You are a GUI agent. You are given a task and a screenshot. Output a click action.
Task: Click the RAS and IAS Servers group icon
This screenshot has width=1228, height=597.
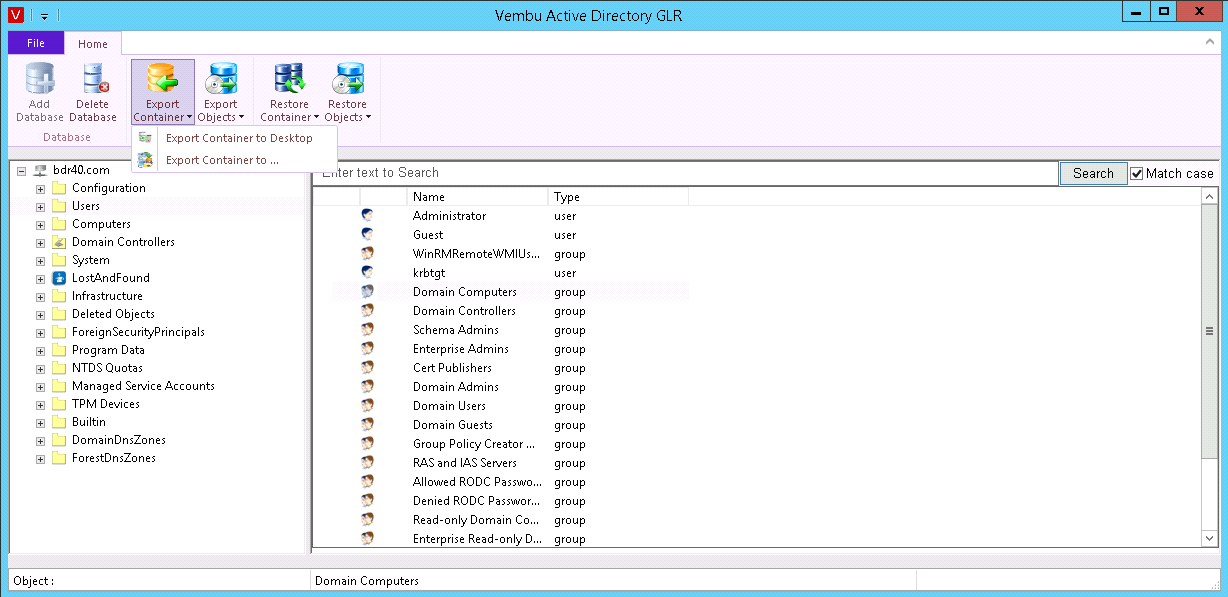[367, 463]
